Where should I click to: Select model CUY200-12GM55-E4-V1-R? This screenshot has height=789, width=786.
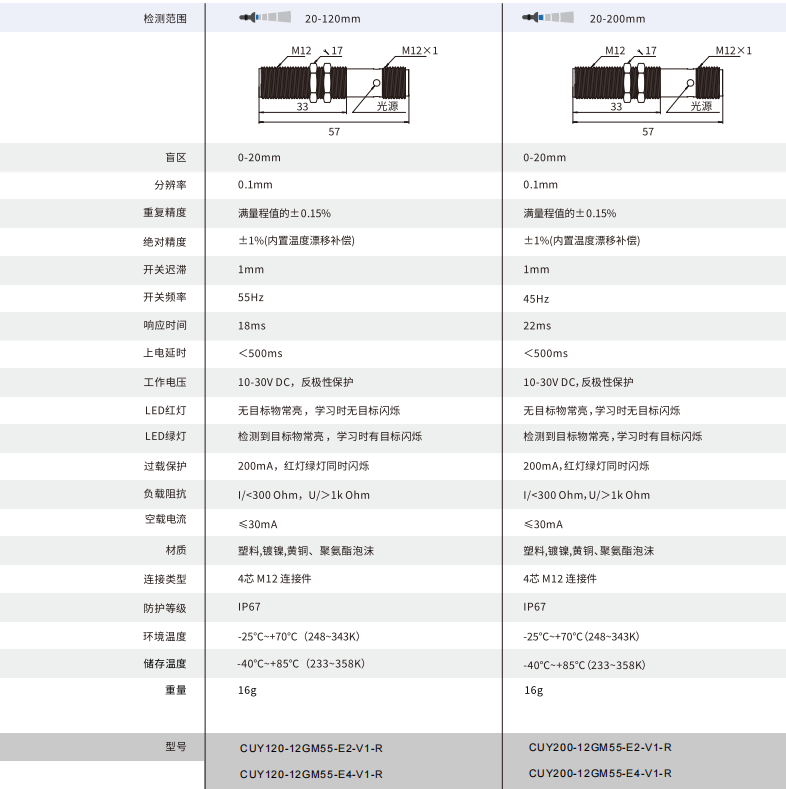(600, 773)
